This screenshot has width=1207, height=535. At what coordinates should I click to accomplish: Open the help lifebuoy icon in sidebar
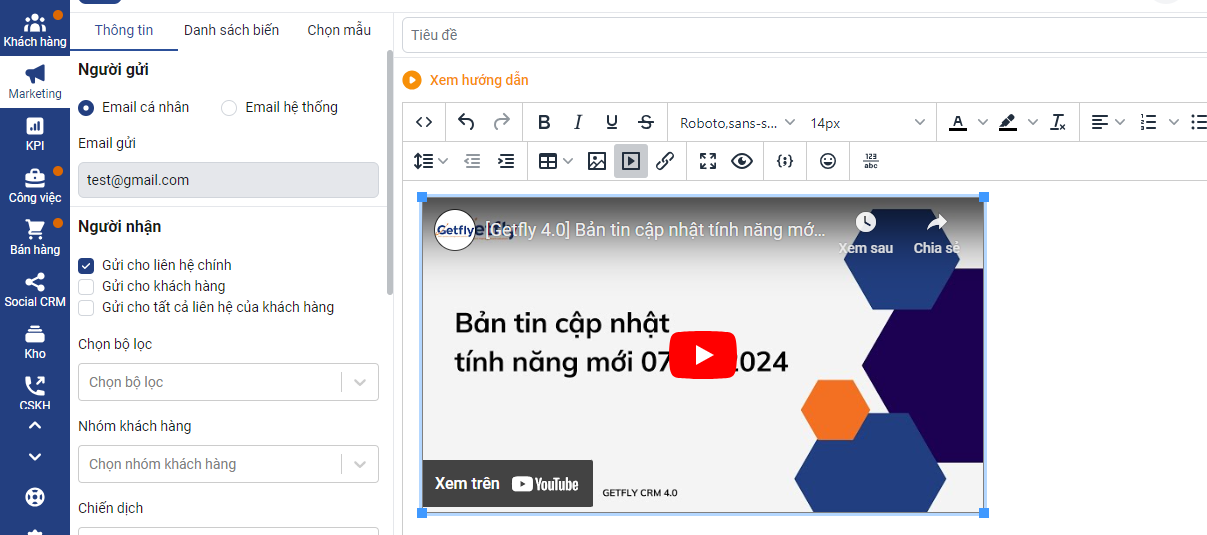pyautogui.click(x=35, y=497)
